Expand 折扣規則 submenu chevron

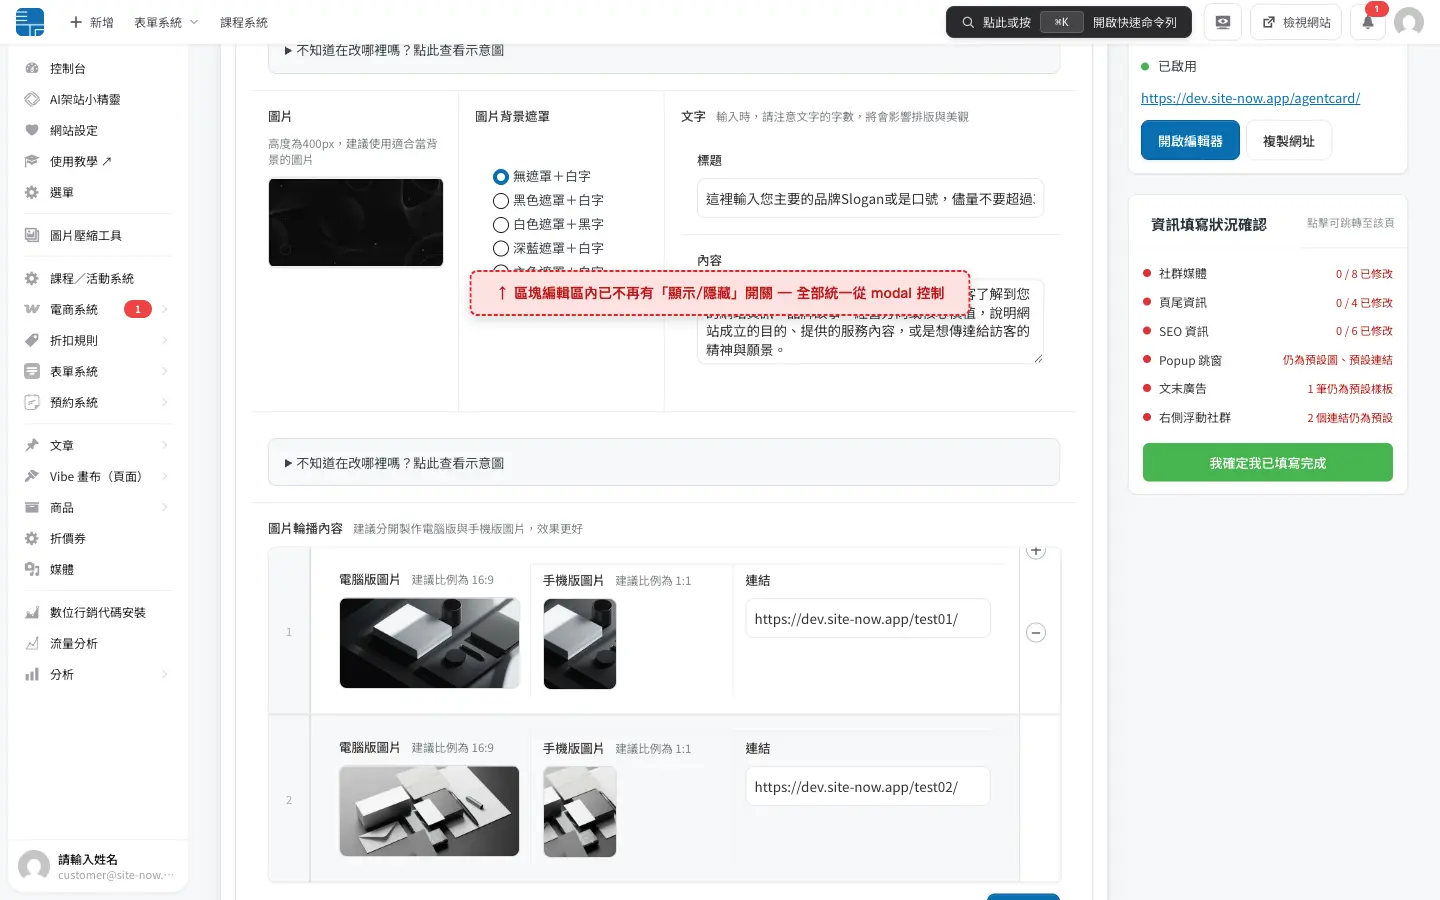[165, 340]
